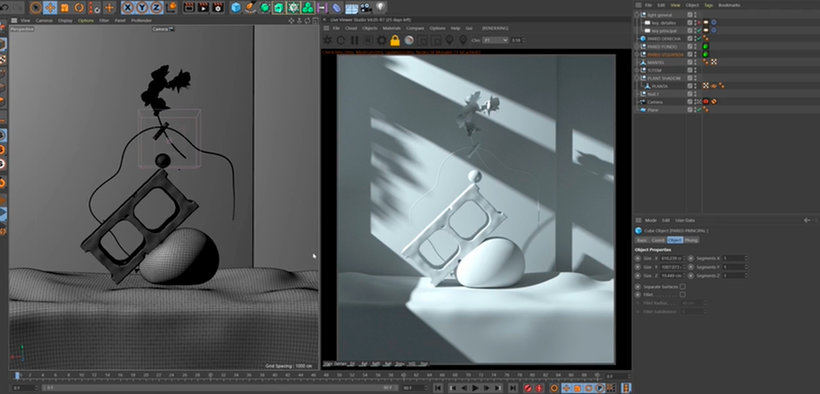Switch to the Basic attribute tab

point(641,240)
